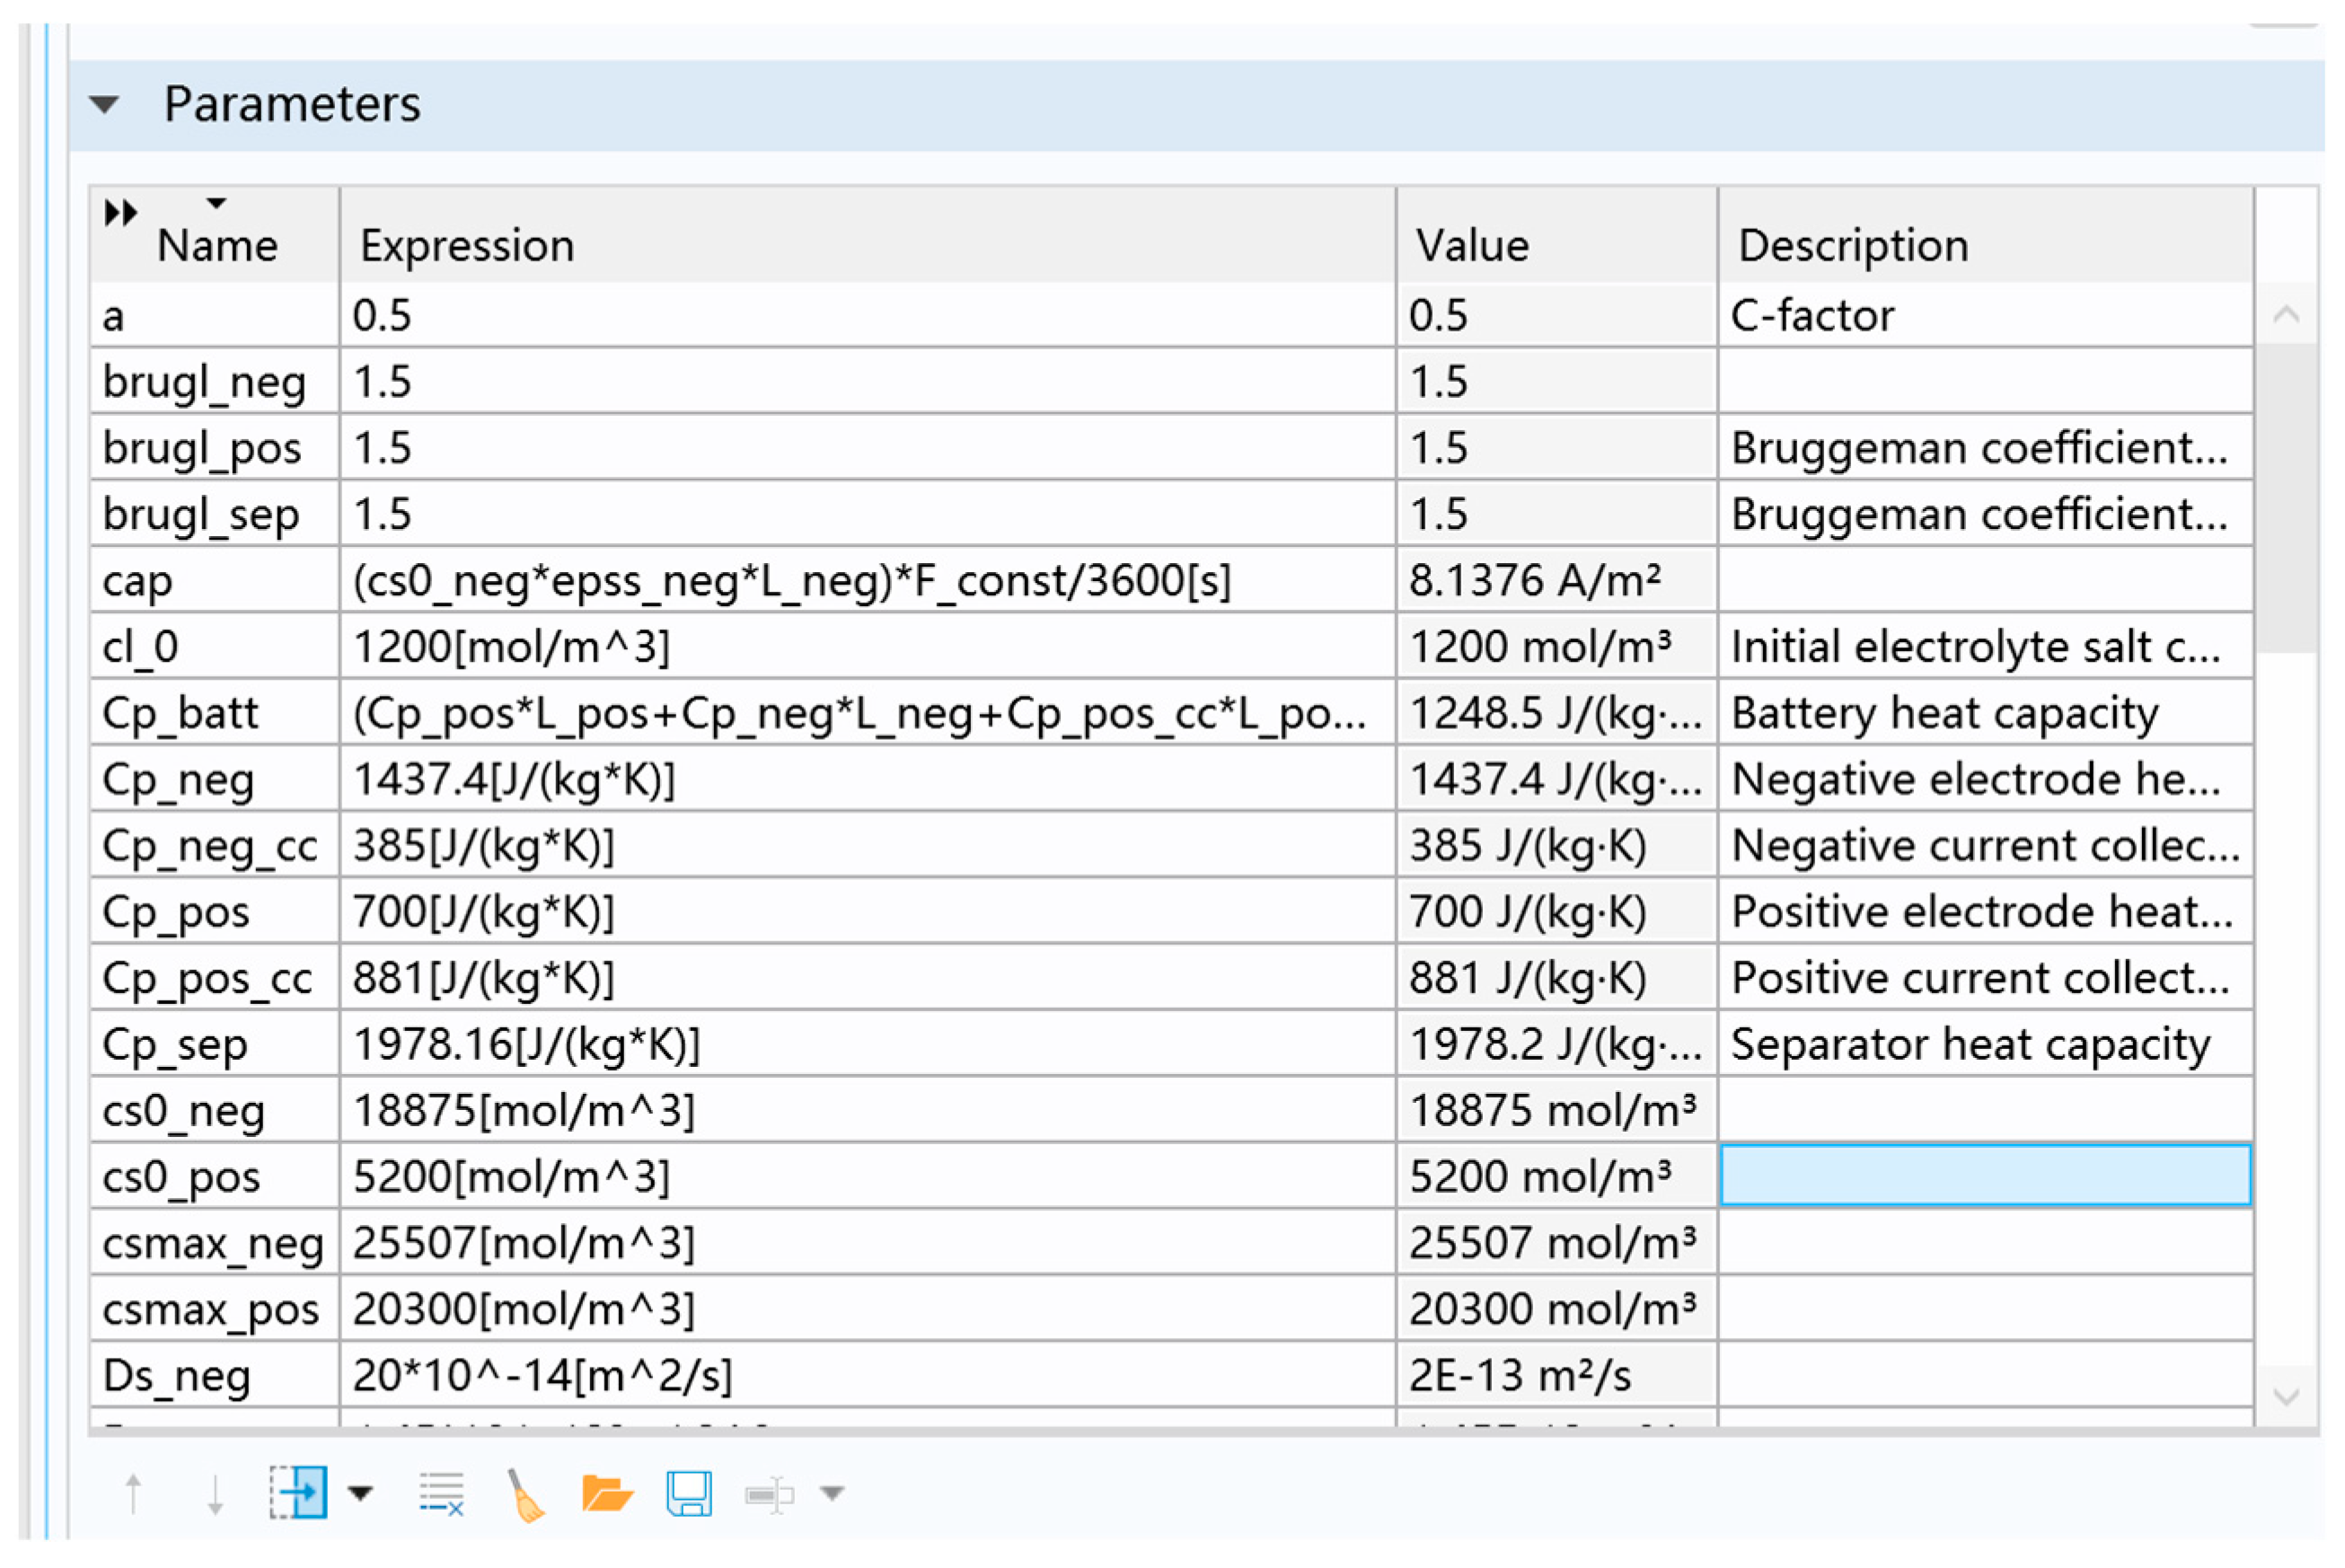Click the Value column header
The image size is (2345, 1568).
tap(1471, 245)
